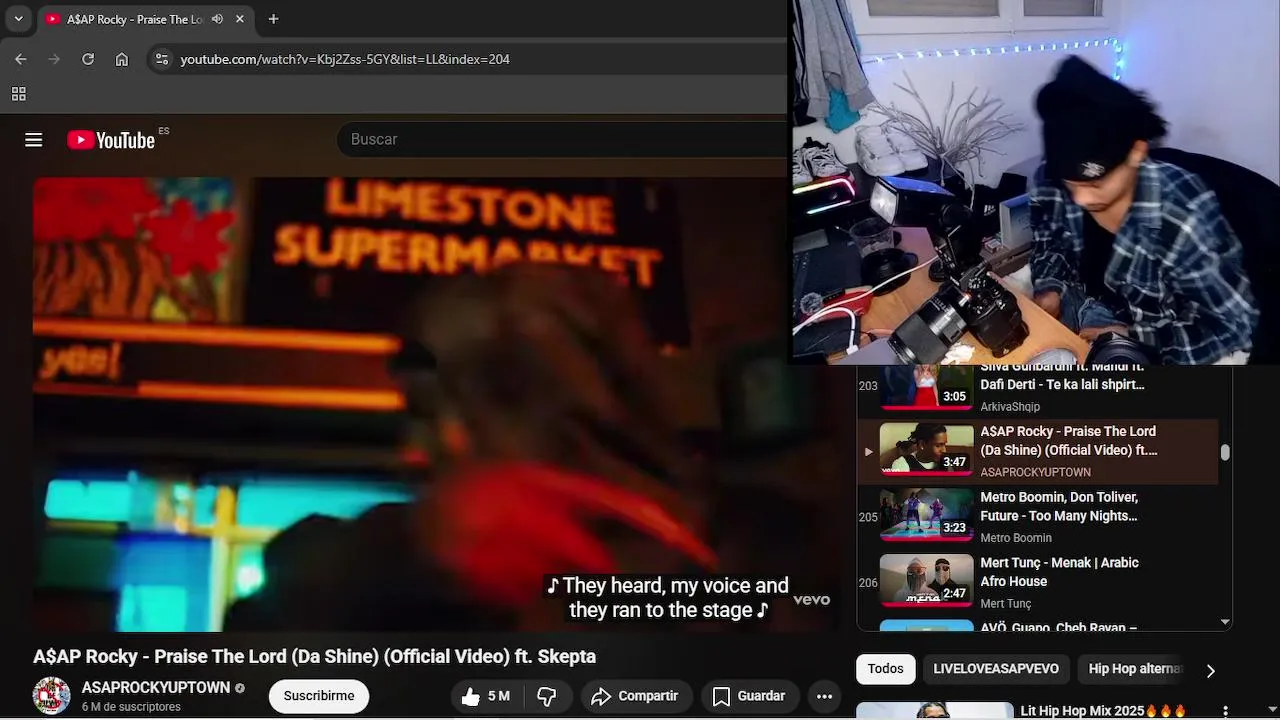The width and height of the screenshot is (1280, 720).
Task: Open options for Lit Hip Hop Mix 2025
Action: click(1225, 711)
